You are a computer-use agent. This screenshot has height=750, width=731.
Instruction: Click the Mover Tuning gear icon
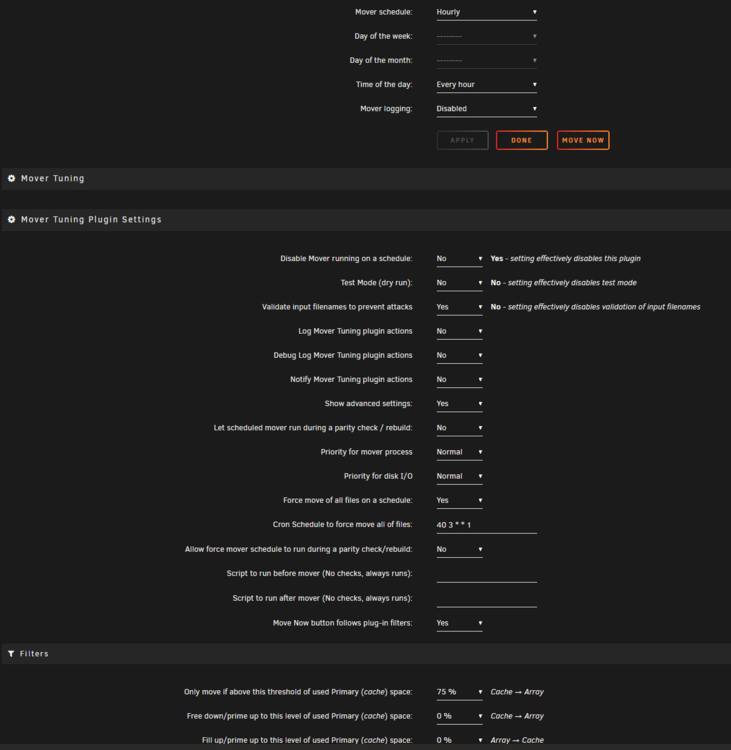(11, 178)
